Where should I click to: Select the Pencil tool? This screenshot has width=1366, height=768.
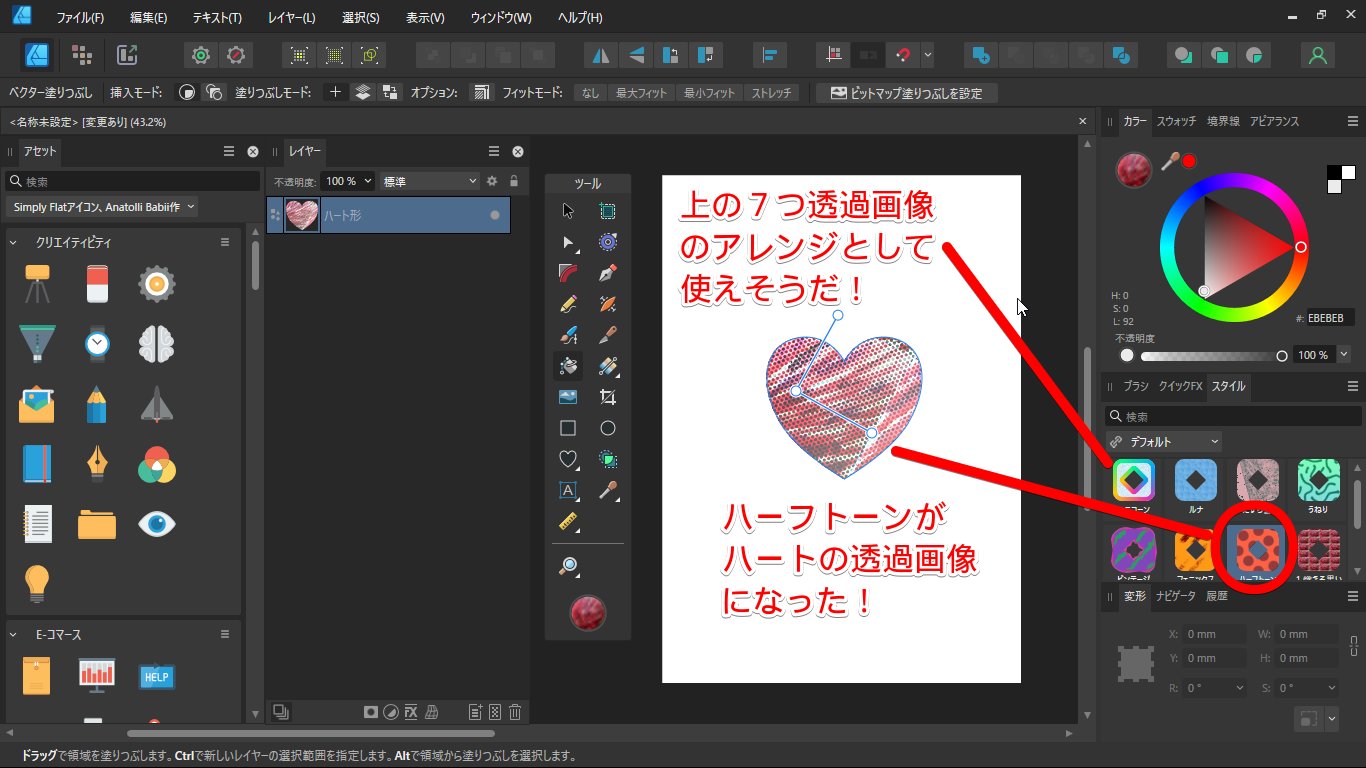(568, 303)
